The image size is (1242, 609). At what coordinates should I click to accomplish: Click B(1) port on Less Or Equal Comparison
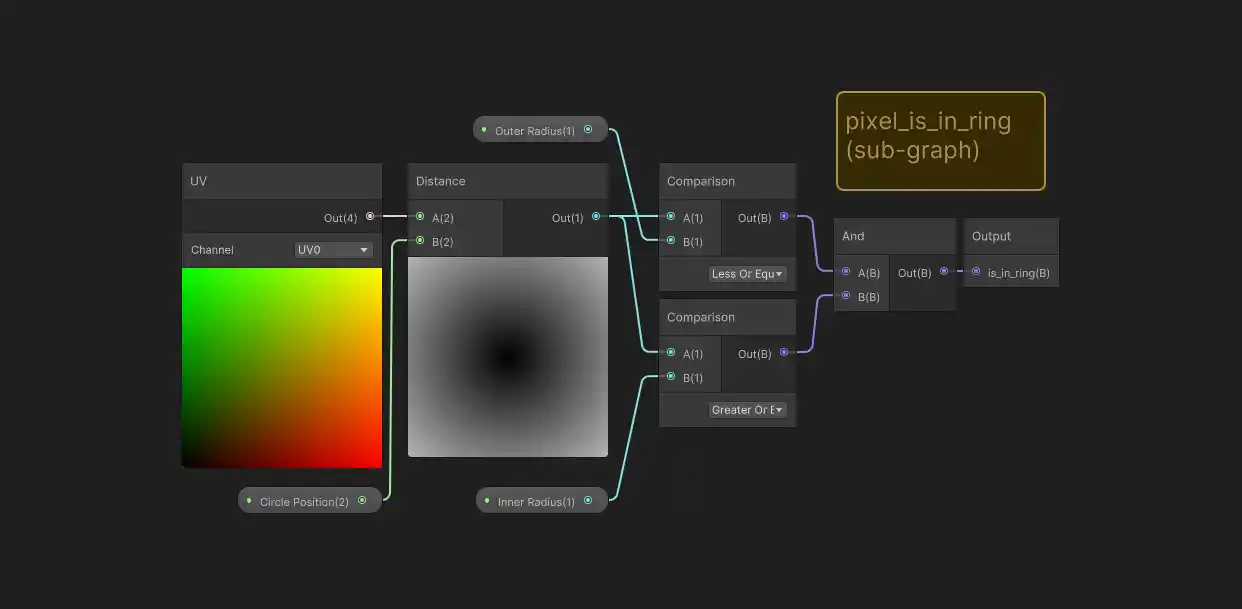671,241
